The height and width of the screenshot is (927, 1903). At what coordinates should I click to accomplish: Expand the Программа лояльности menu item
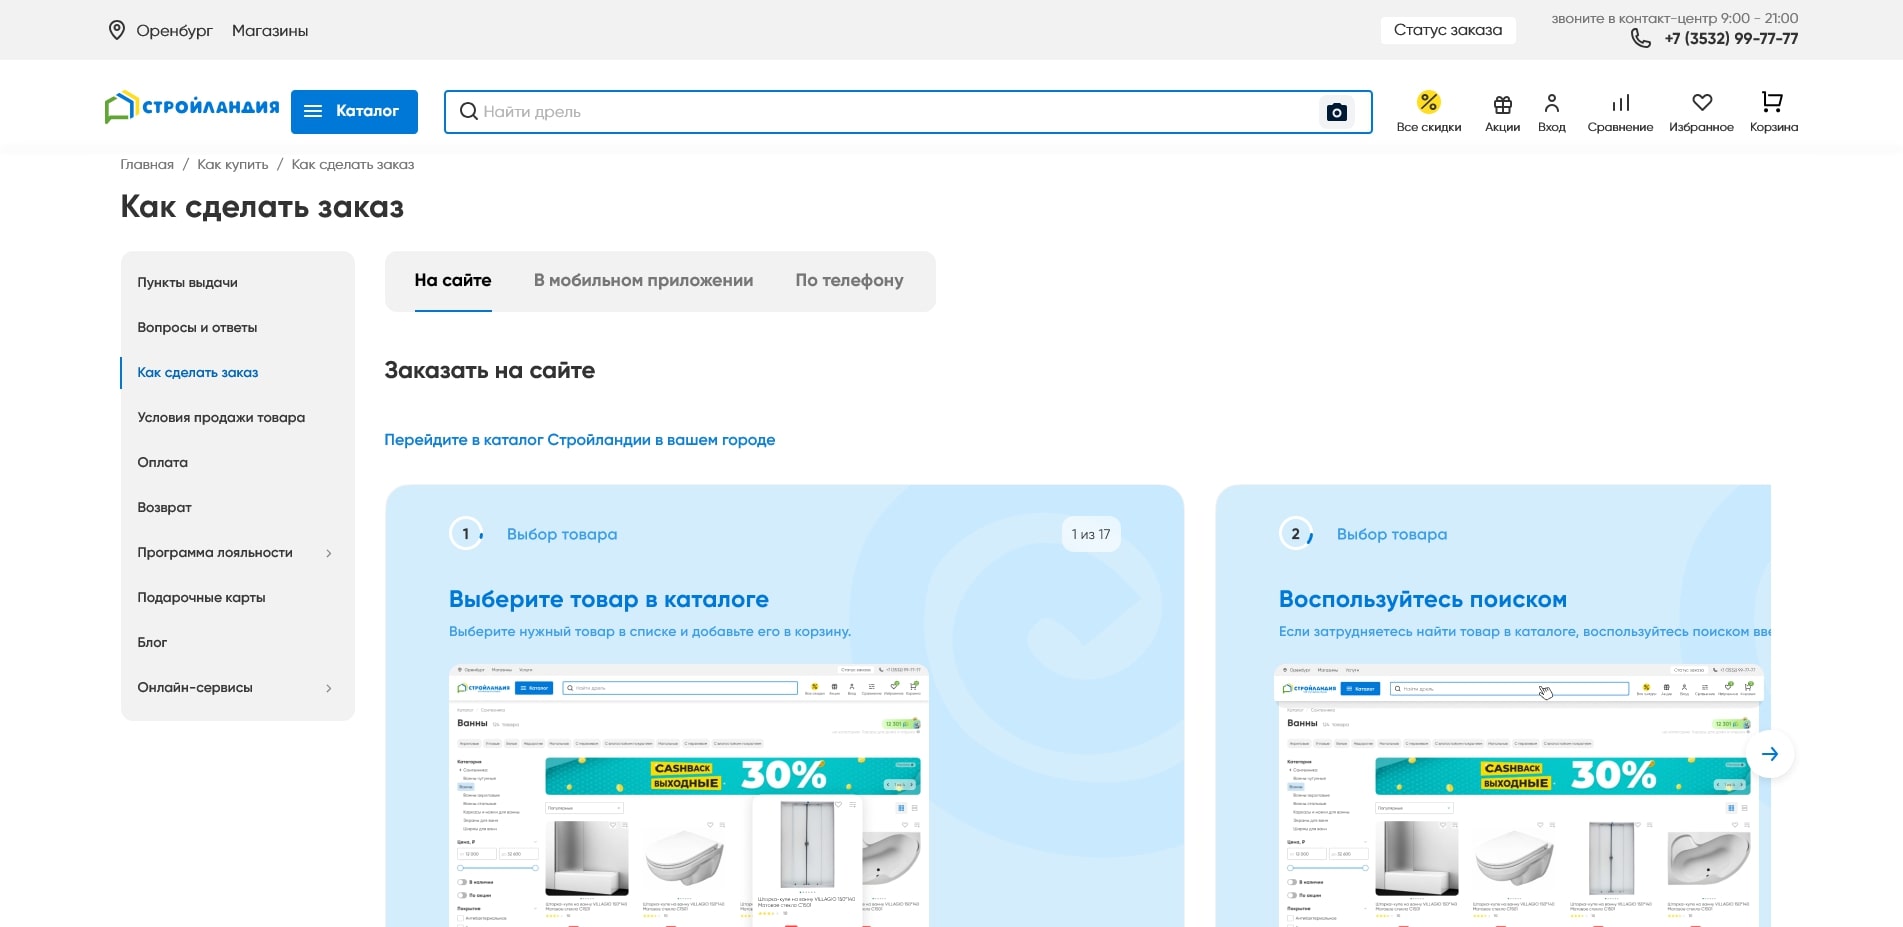(x=215, y=552)
